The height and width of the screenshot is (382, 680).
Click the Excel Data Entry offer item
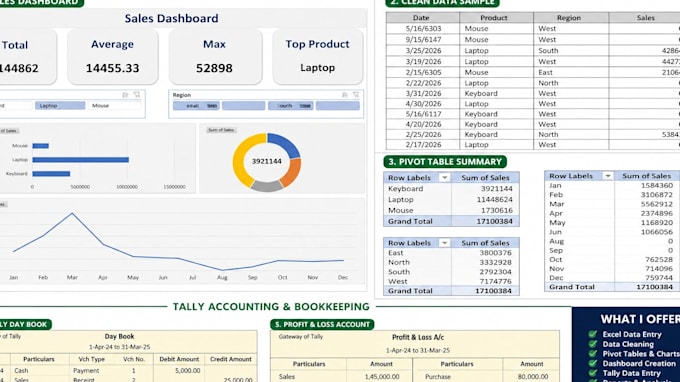pos(632,334)
